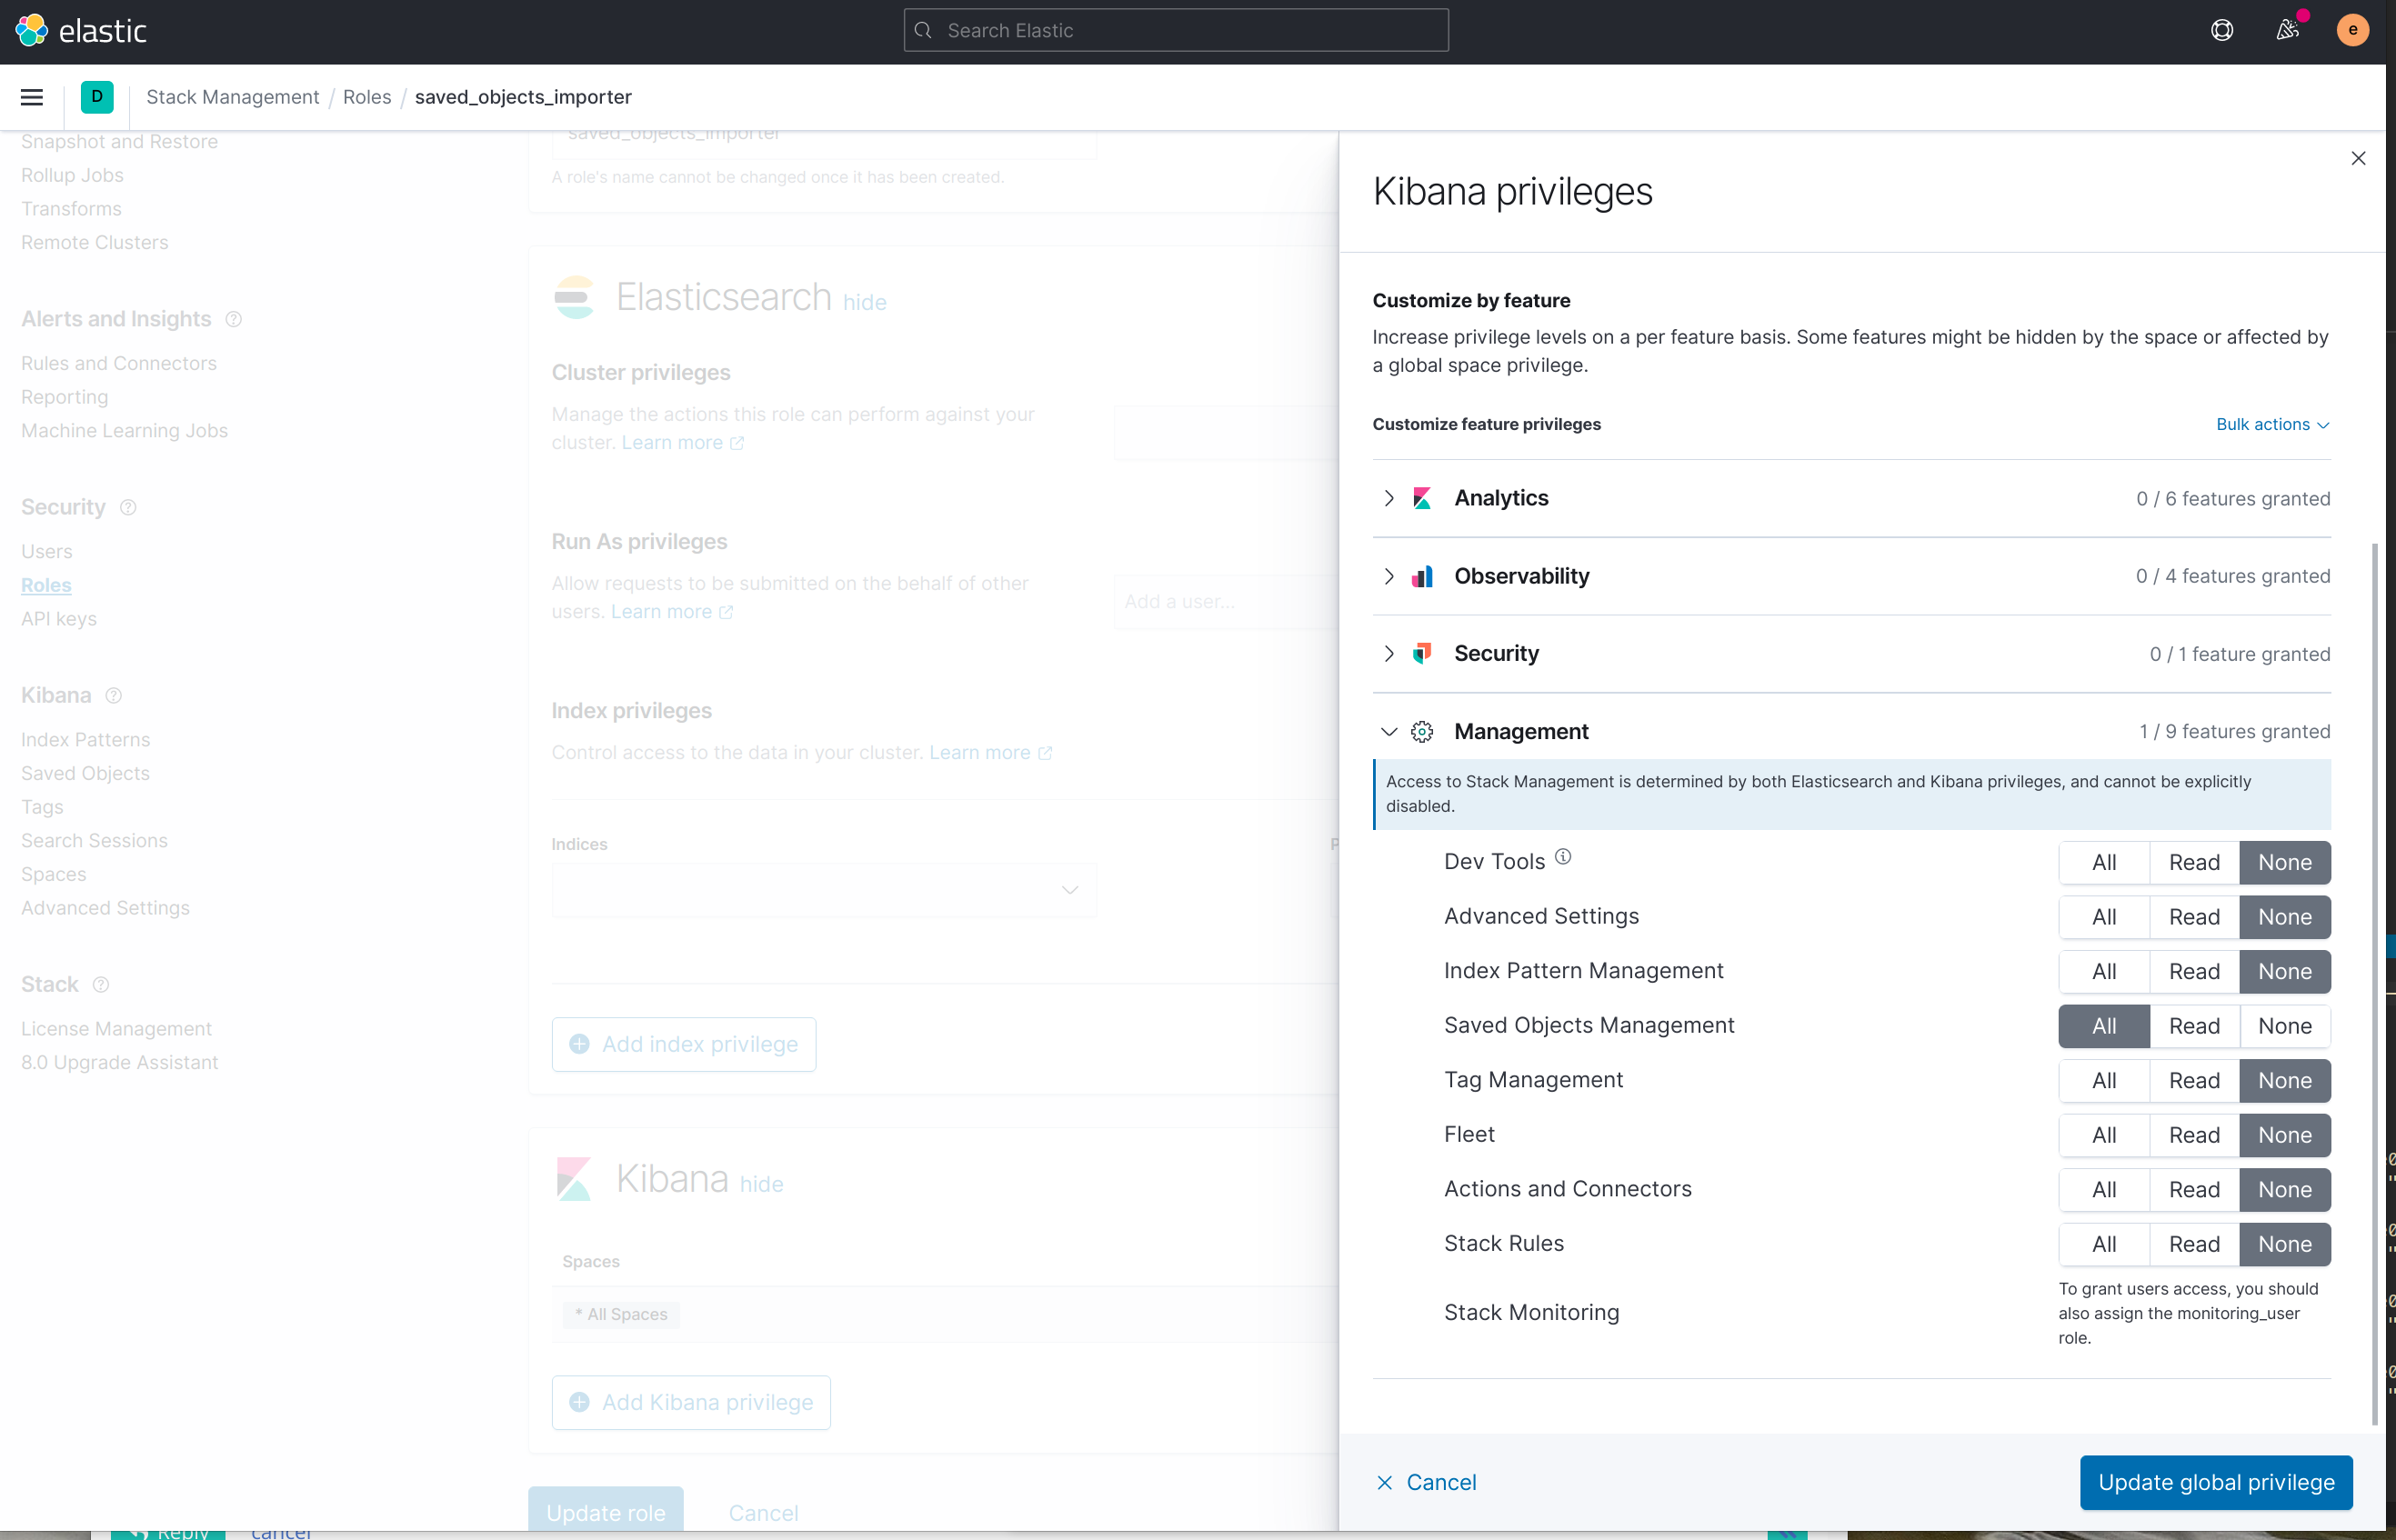Click Update global privilege button
This screenshot has height=1540, width=2396.
tap(2215, 1482)
